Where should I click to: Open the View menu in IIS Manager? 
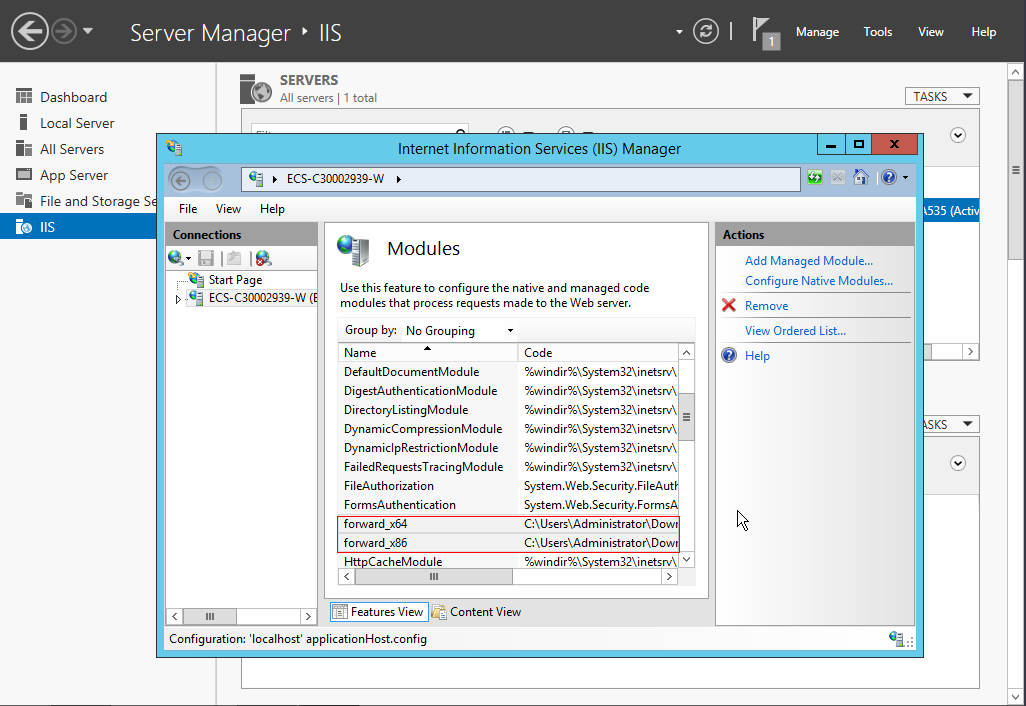[228, 209]
